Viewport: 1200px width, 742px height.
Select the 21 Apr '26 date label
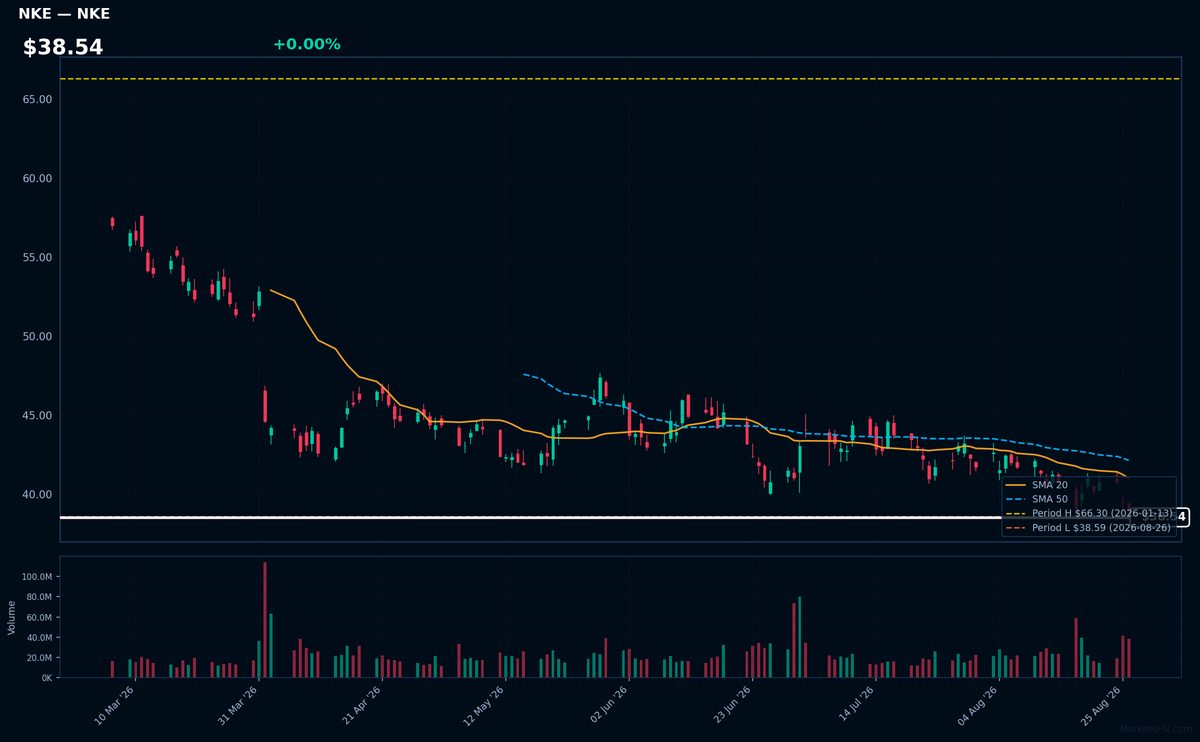[362, 706]
